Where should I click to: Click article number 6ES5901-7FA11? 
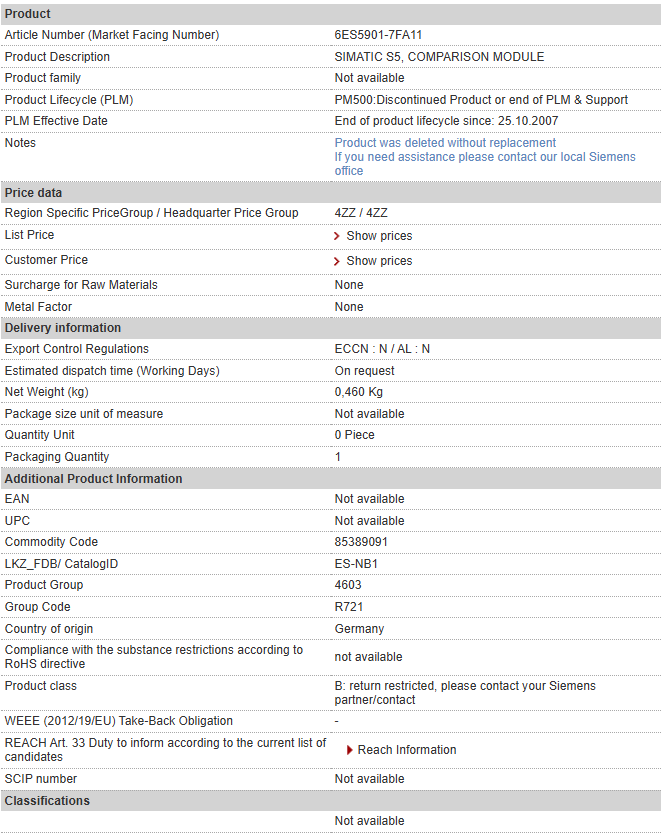(378, 35)
